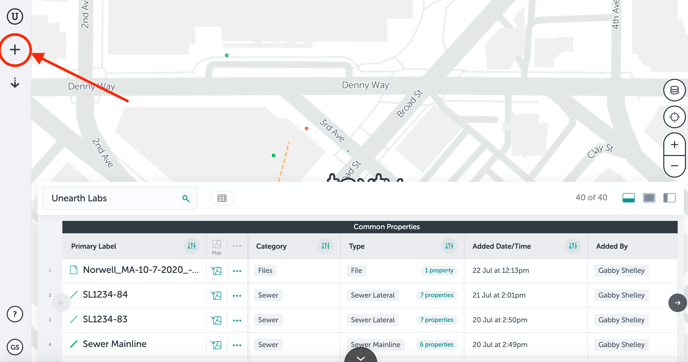View the 6 properties badge
The width and height of the screenshot is (688, 362).
437,344
